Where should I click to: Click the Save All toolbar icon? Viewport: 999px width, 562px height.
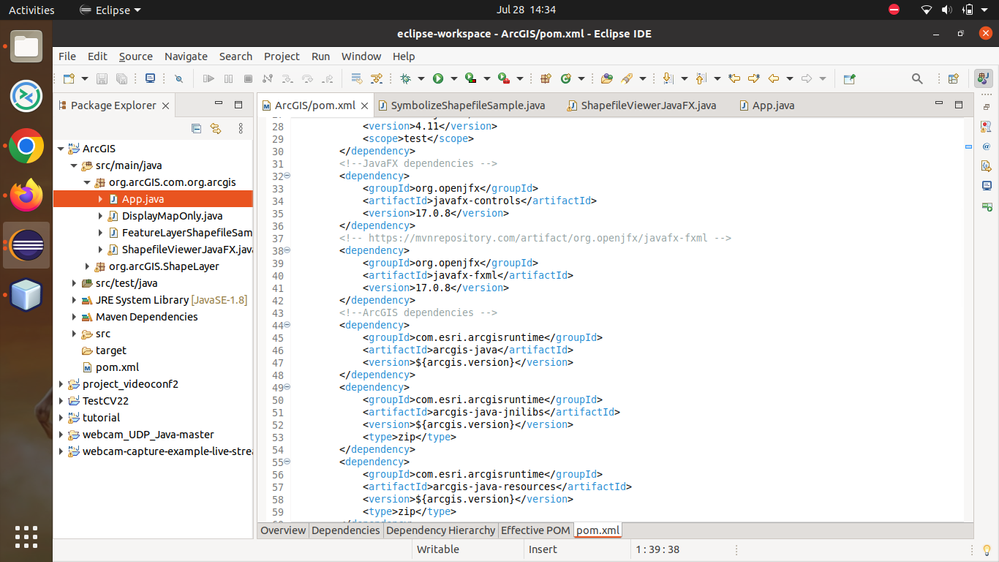(121, 78)
